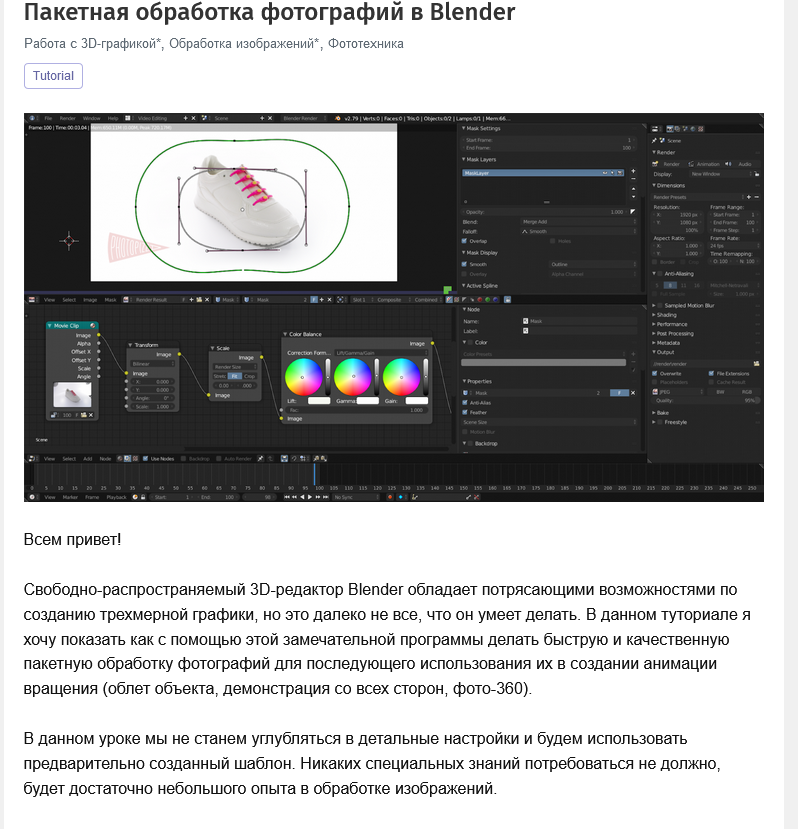Click the invert opacity icon beside Opacity
Screen dimensions: 798x829
633,211
